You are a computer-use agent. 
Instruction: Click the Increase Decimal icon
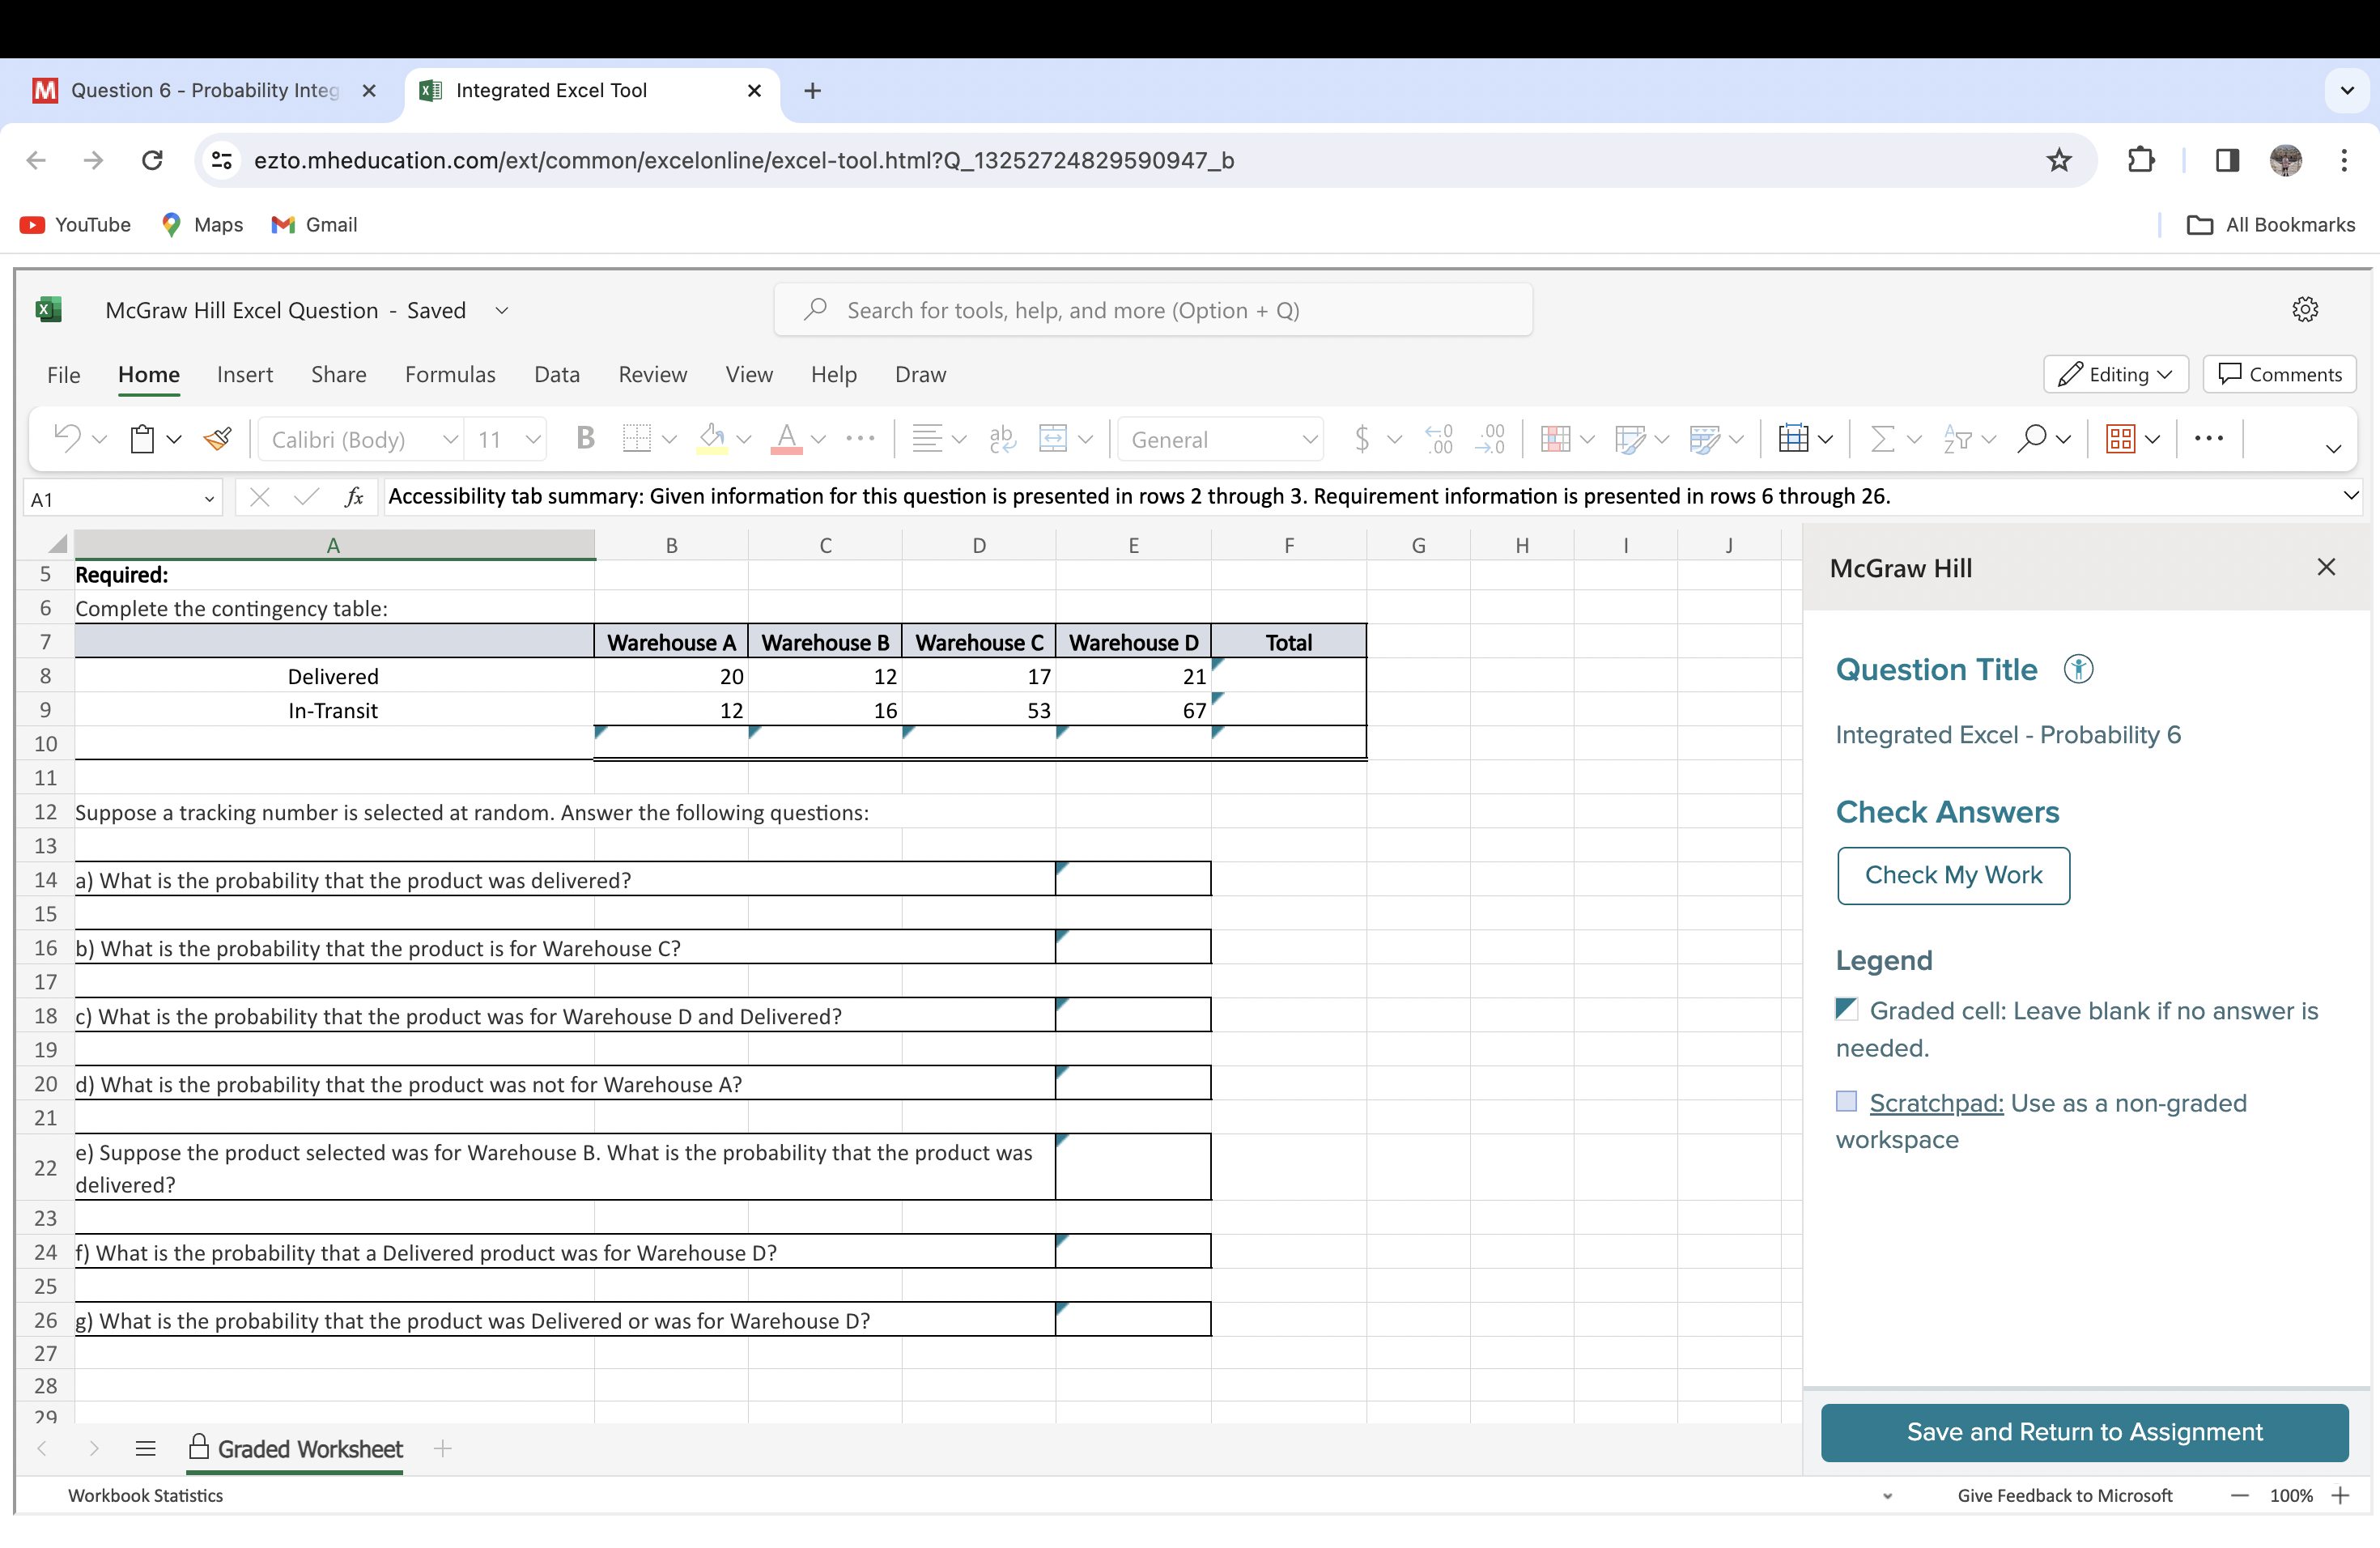coord(1438,439)
